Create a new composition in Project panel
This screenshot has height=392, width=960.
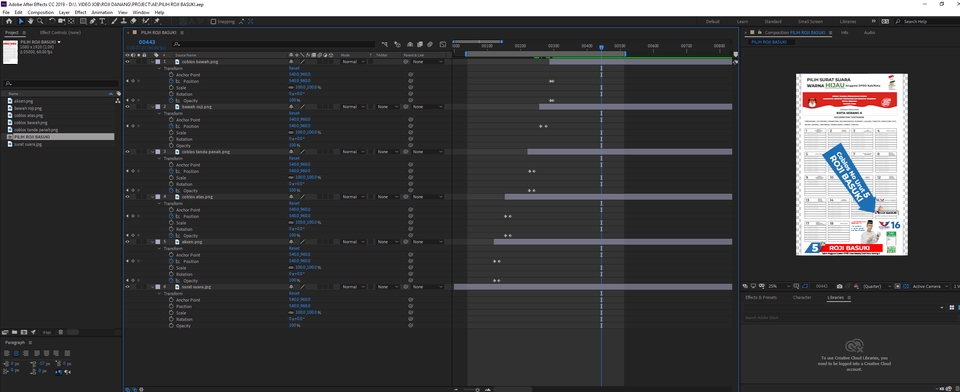coord(24,332)
